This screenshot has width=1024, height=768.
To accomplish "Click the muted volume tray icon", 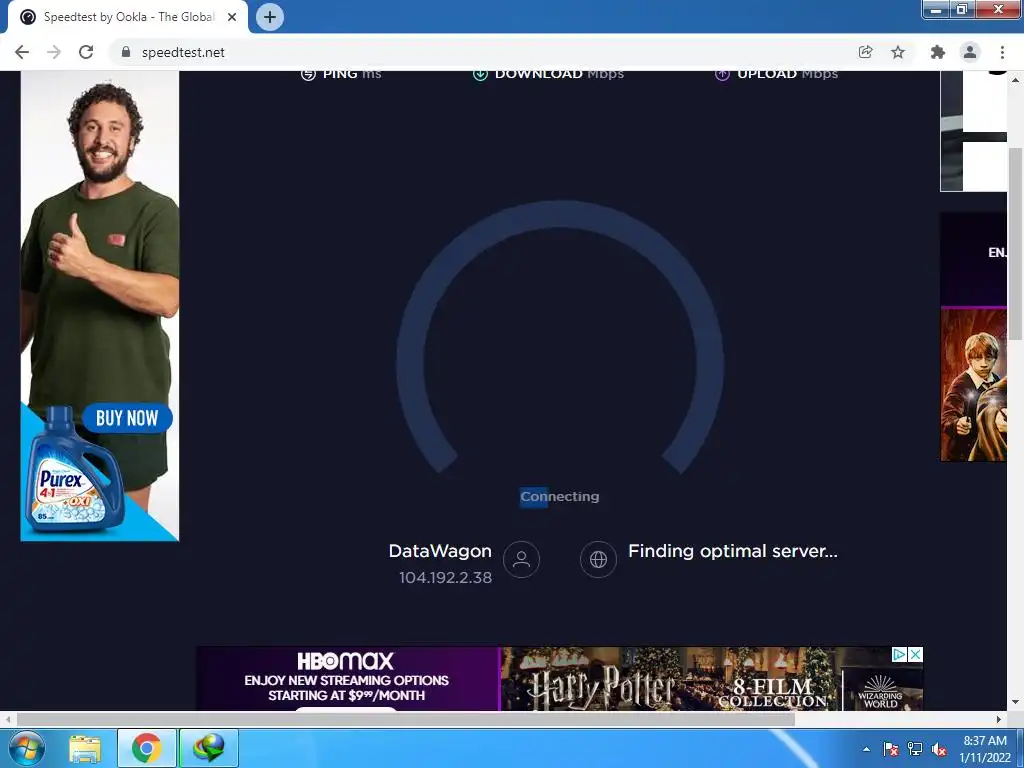I will pos(939,750).
